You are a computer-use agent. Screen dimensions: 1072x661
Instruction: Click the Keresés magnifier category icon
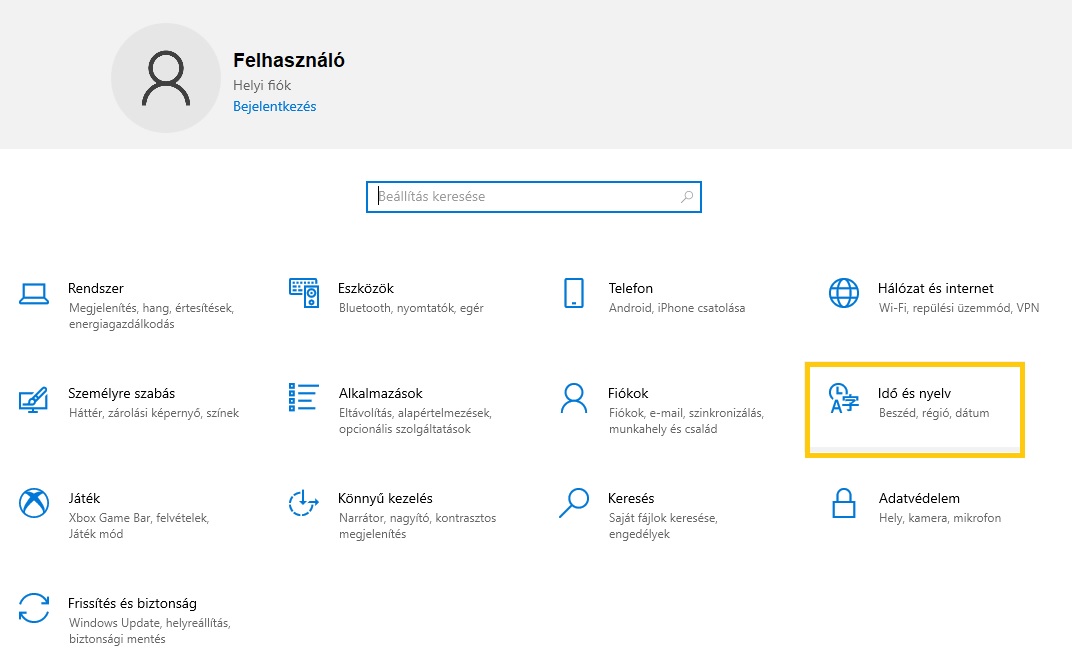pyautogui.click(x=573, y=503)
